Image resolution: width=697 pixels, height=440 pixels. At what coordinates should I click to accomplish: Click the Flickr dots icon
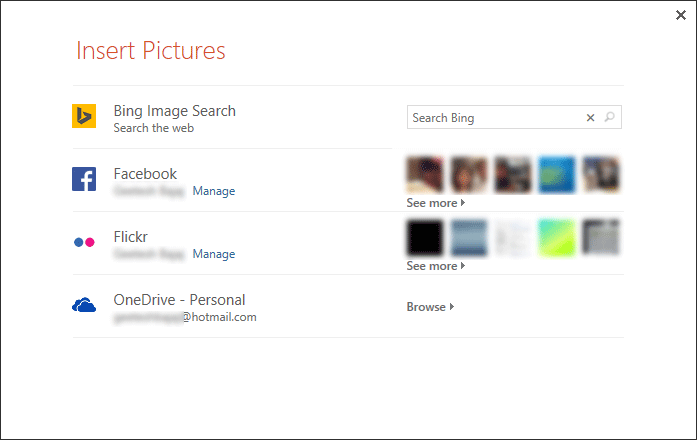point(84,242)
